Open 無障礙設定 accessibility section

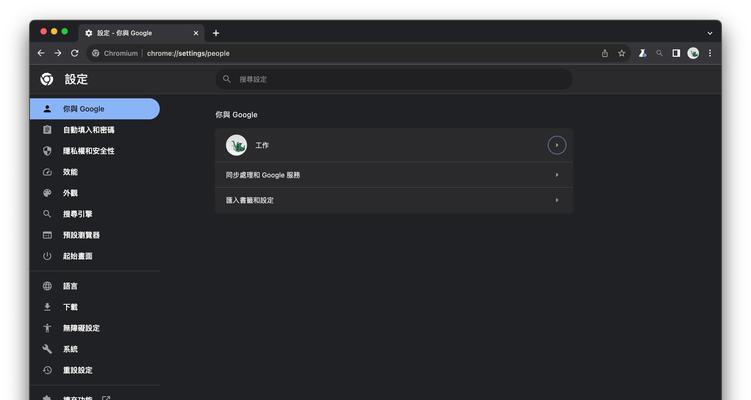click(x=95, y=328)
